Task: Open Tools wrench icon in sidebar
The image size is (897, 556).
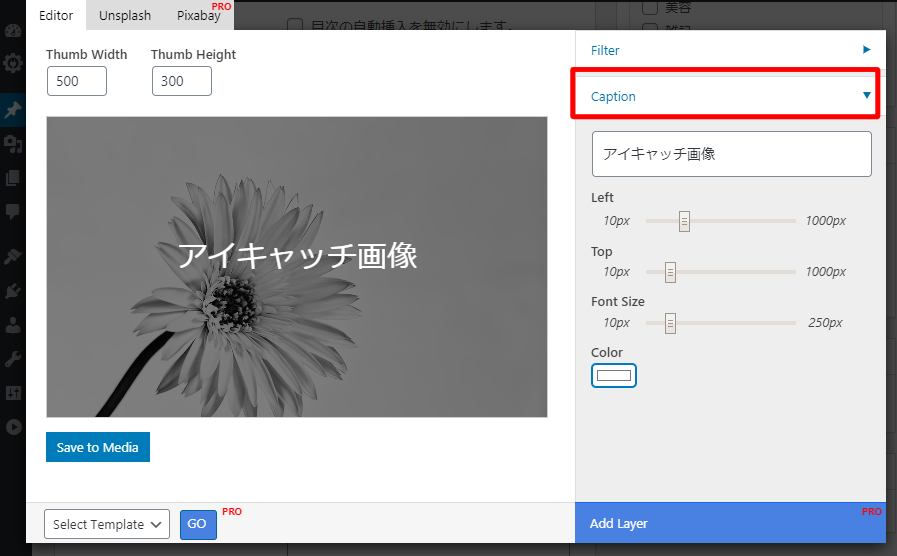Action: click(13, 359)
